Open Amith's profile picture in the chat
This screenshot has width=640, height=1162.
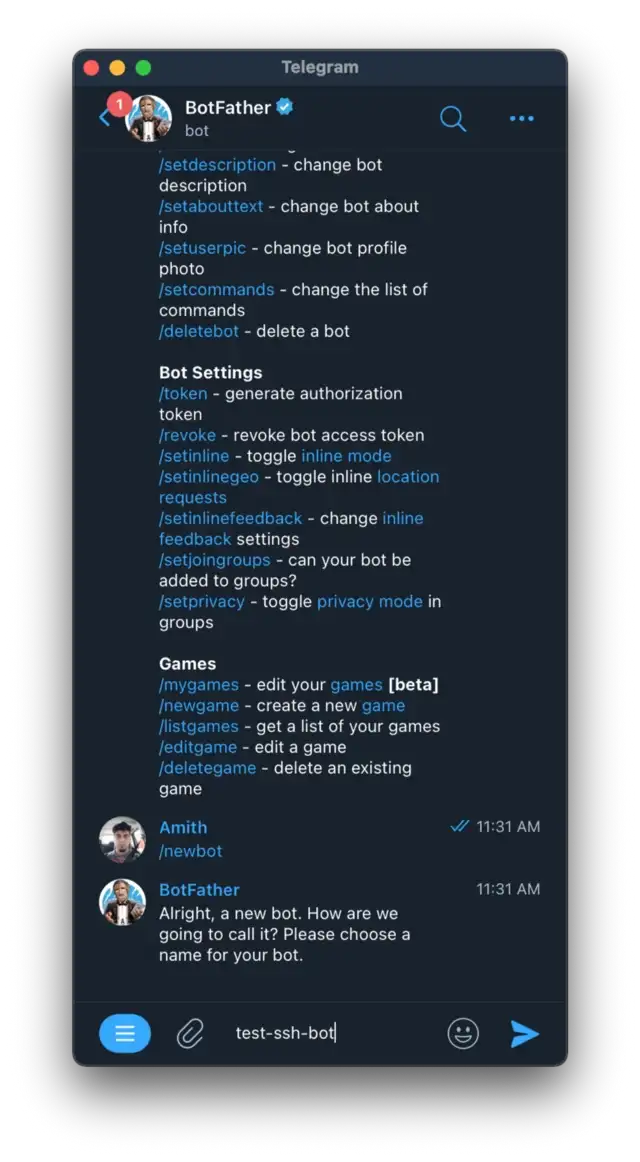click(x=123, y=840)
